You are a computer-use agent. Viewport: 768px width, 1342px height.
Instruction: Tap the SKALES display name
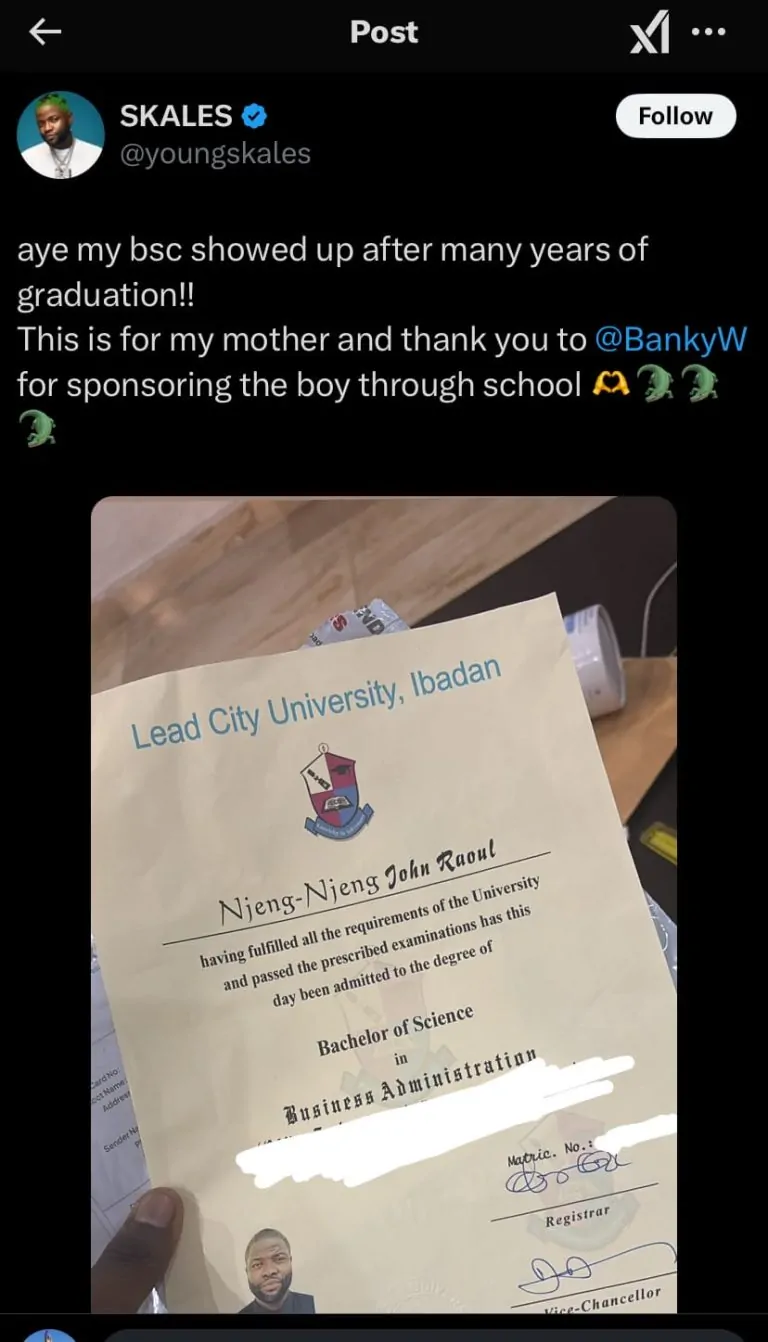pos(176,116)
